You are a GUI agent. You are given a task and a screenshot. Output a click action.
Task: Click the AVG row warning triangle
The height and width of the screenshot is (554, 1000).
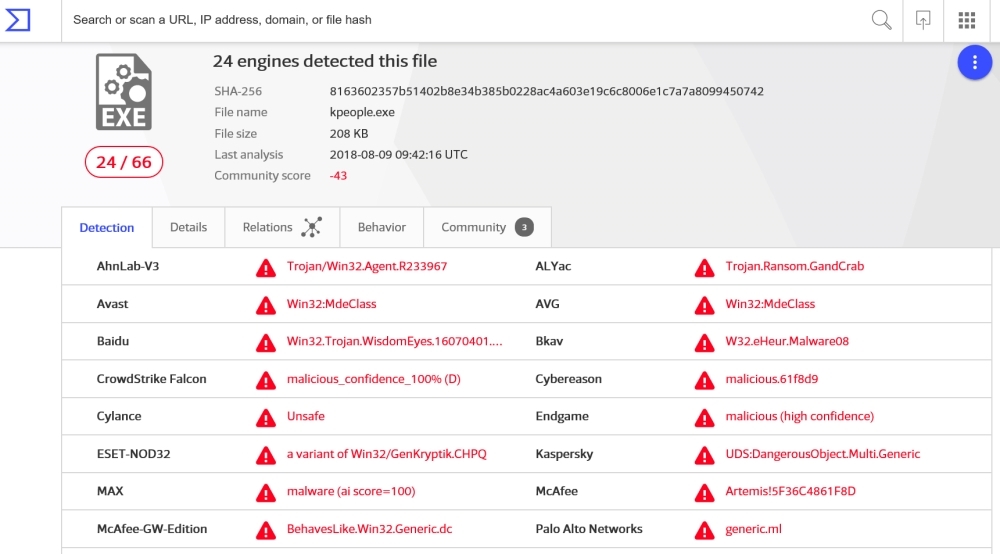point(705,305)
